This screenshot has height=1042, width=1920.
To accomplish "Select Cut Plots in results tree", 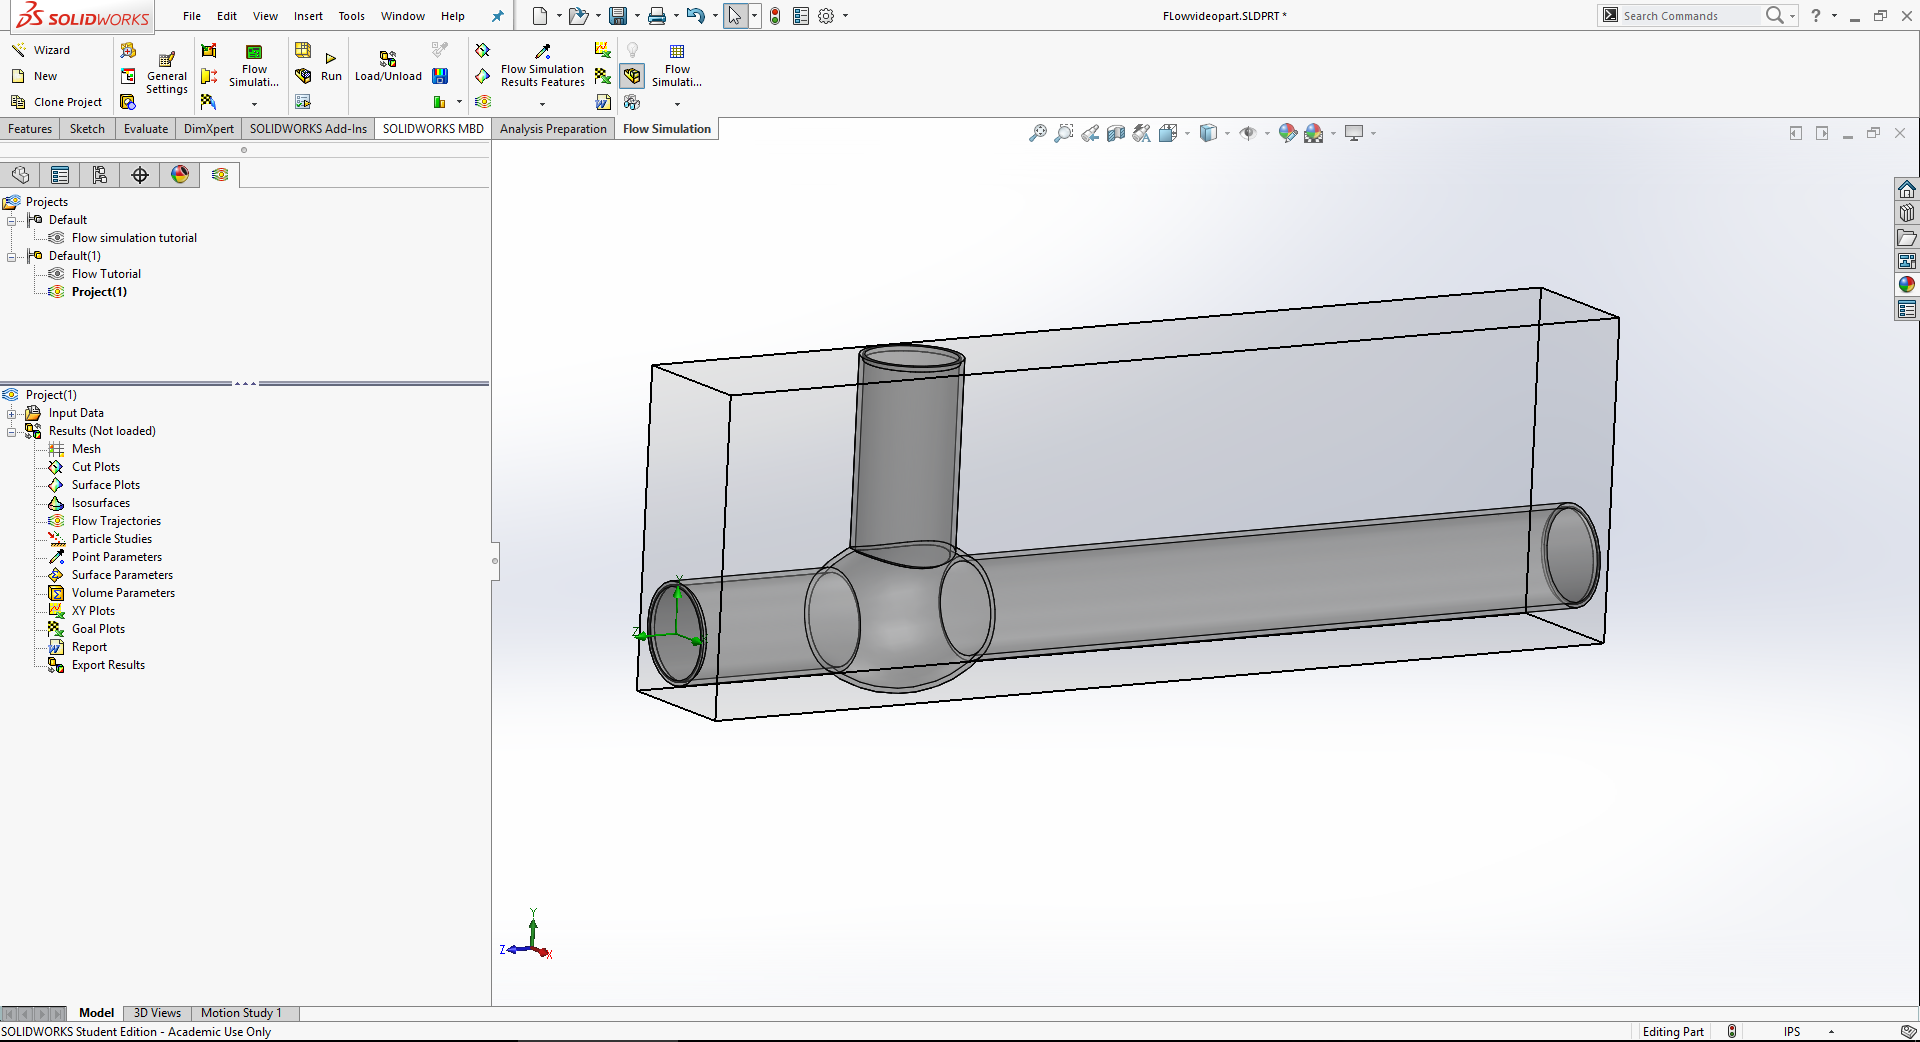I will pyautogui.click(x=96, y=467).
